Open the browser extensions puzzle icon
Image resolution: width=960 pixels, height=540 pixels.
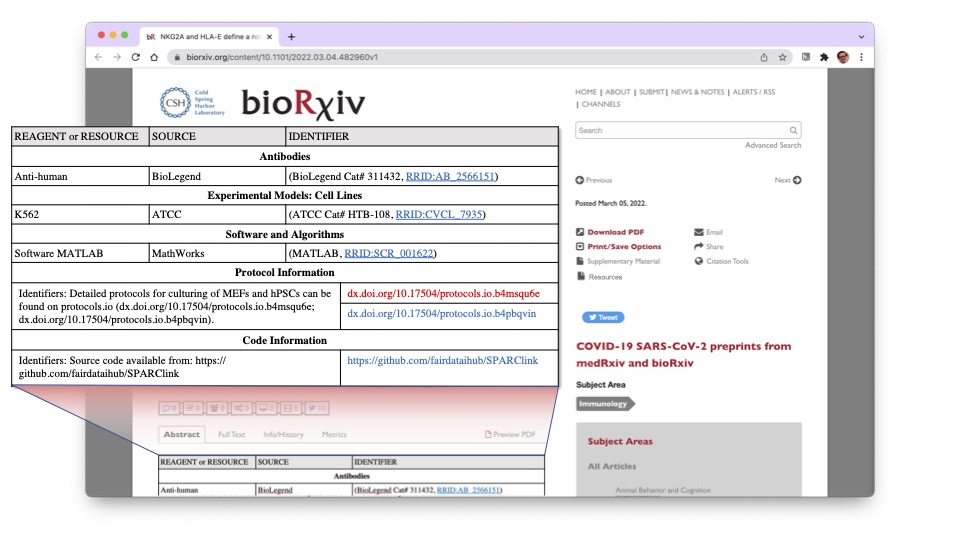click(x=824, y=57)
